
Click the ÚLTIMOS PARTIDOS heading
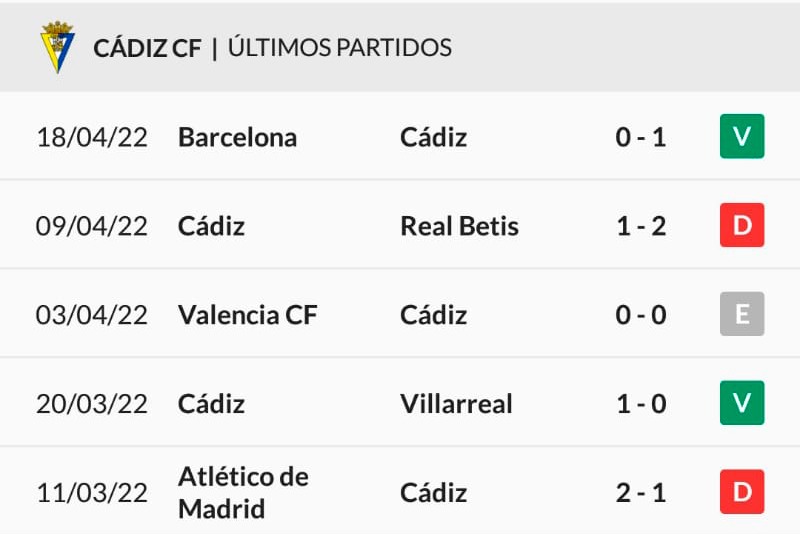coord(340,47)
